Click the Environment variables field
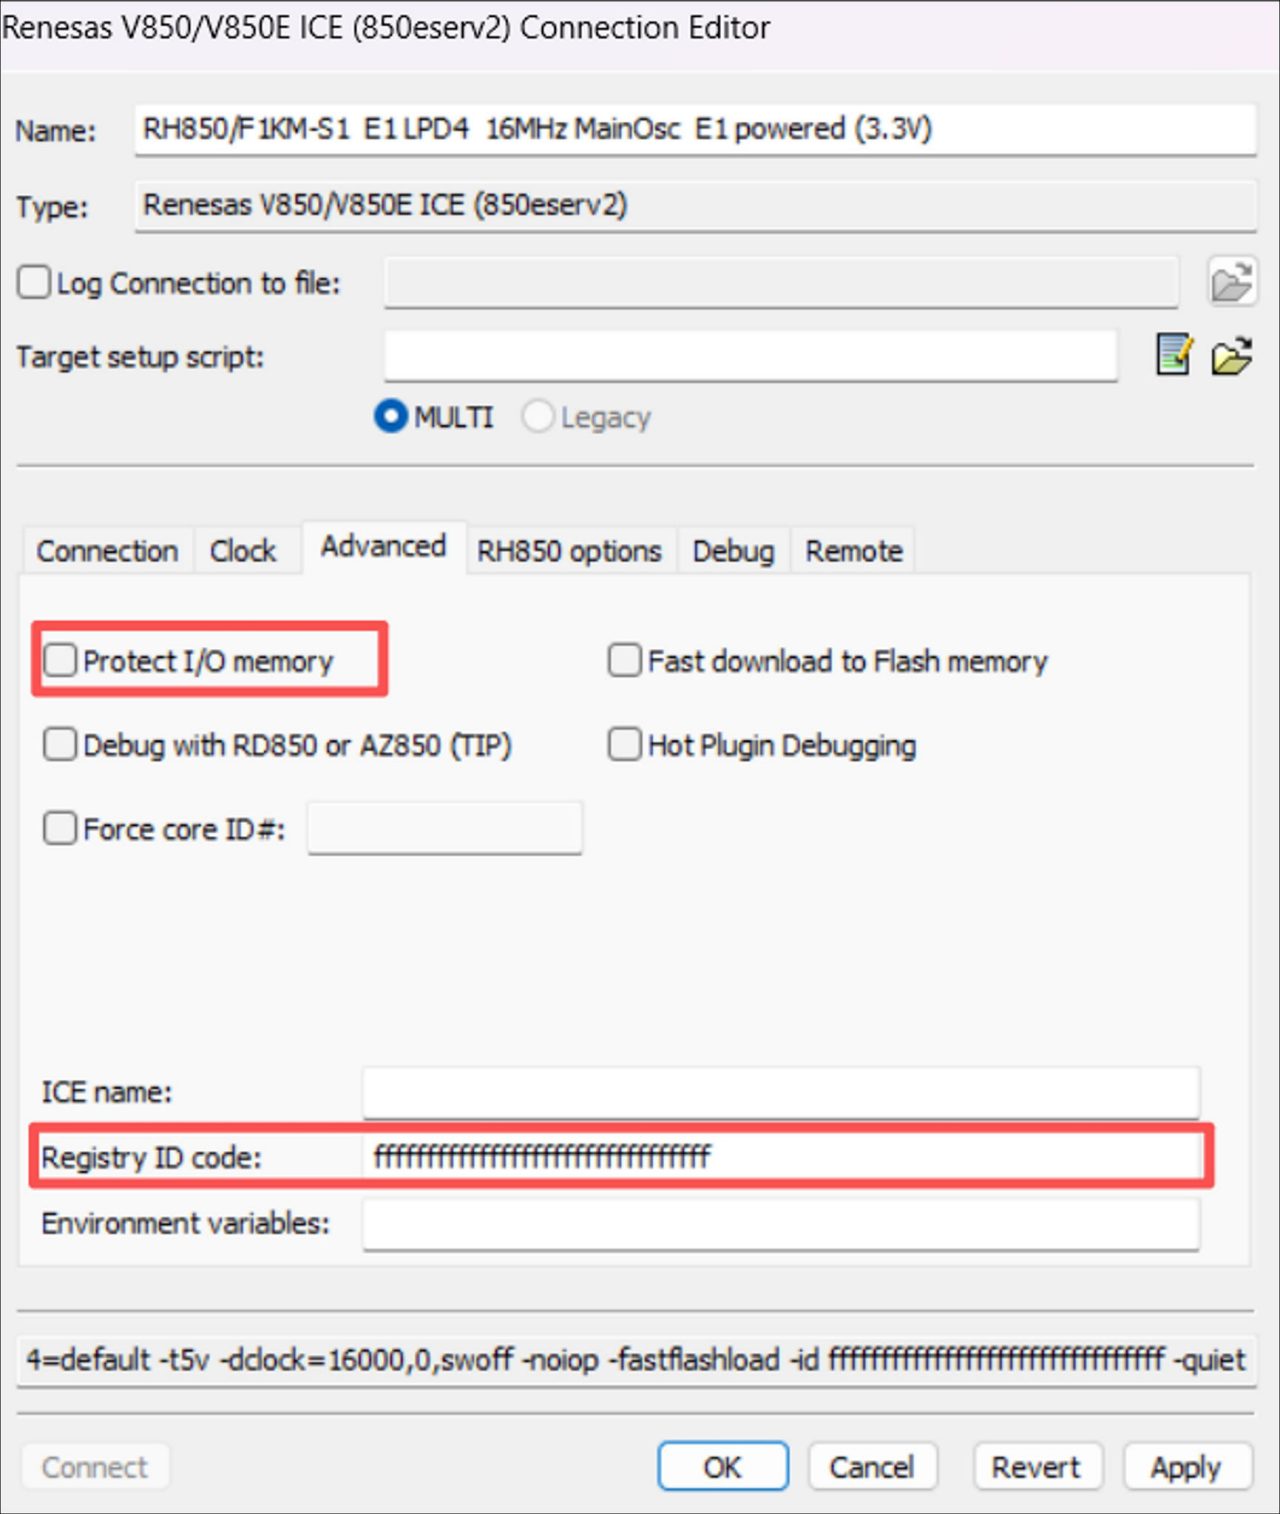The image size is (1280, 1514). coord(781,1224)
